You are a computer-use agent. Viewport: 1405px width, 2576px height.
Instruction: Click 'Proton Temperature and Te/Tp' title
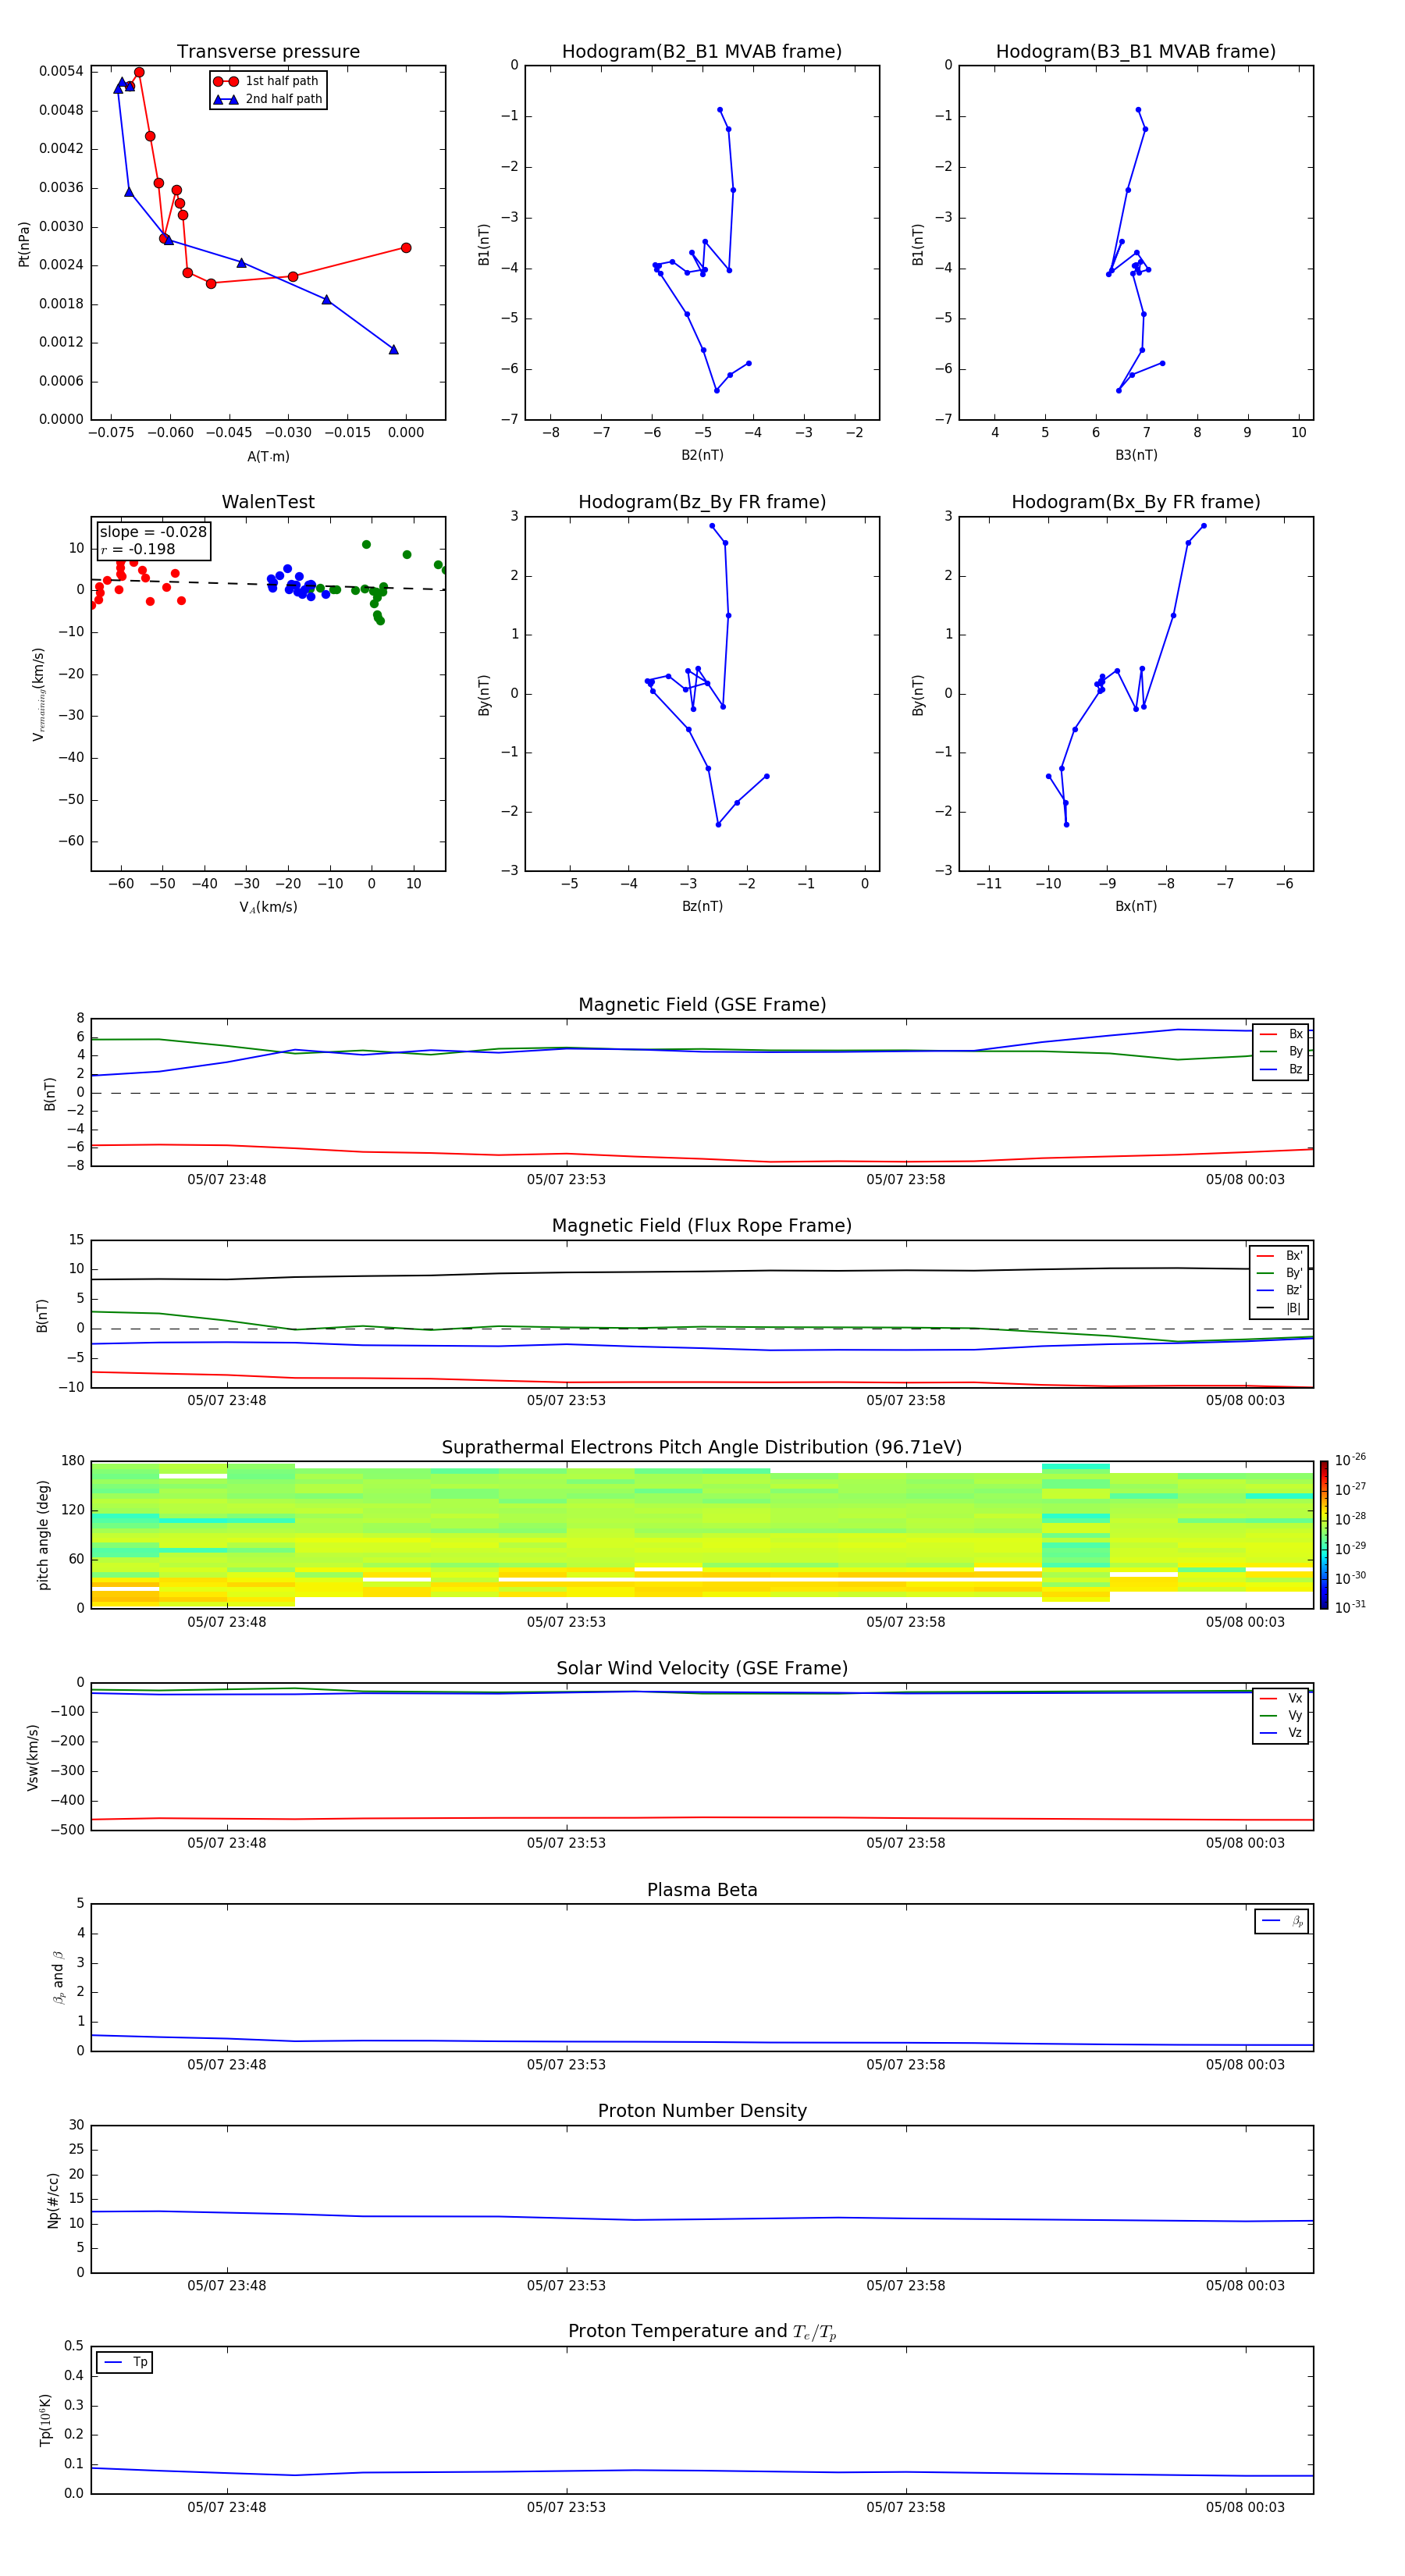[702, 2332]
